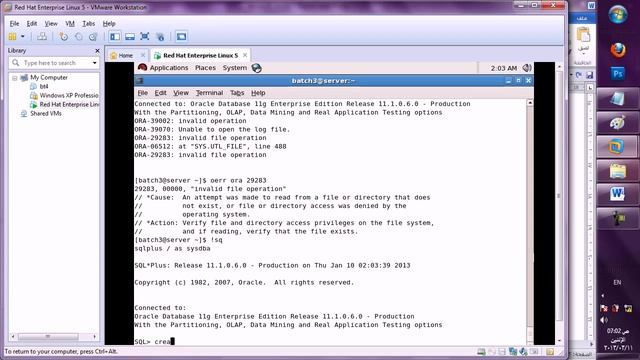This screenshot has width=640, height=360.
Task: Take a snapshot using the snapshot toolbar icon
Action: coord(64,37)
